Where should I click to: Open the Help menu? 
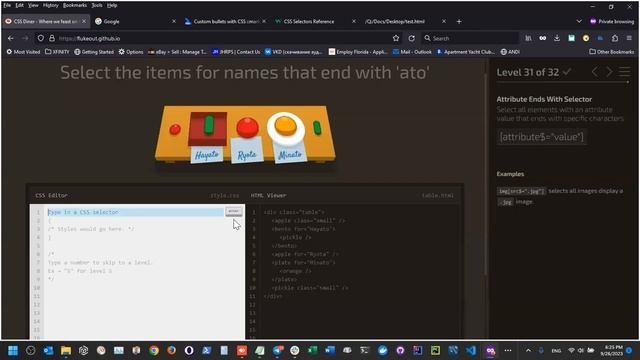(x=112, y=5)
